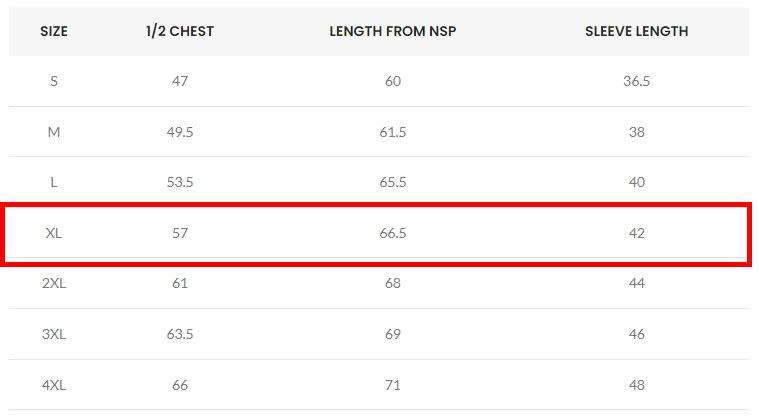Click the 3XL size label

pyautogui.click(x=54, y=334)
